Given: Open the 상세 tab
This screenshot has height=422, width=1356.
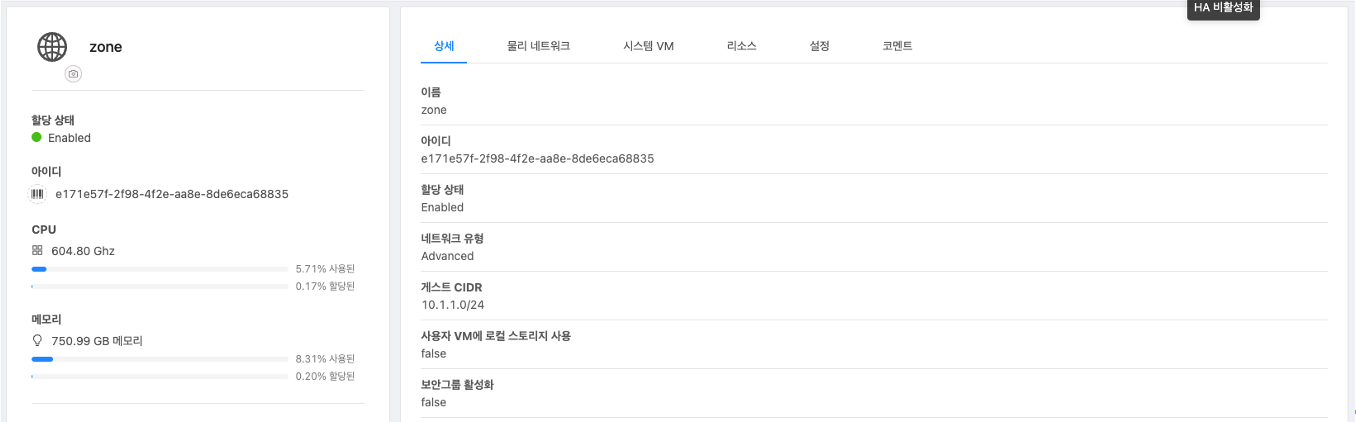Looking at the screenshot, I should tap(444, 46).
